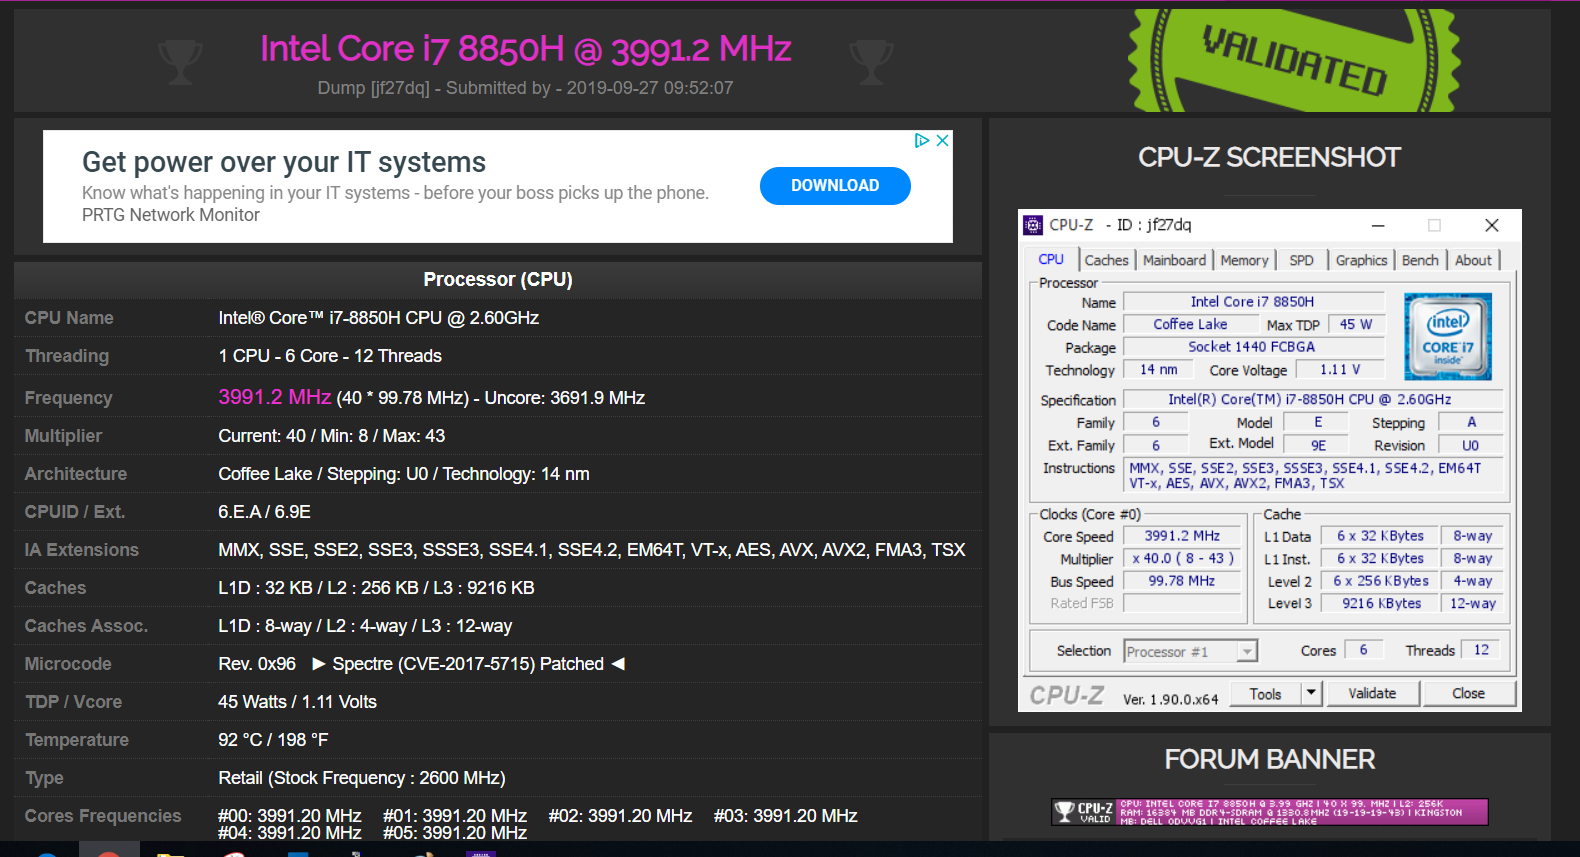This screenshot has width=1580, height=857.
Task: Select the SPD tab in CPU-Z
Action: (1301, 260)
